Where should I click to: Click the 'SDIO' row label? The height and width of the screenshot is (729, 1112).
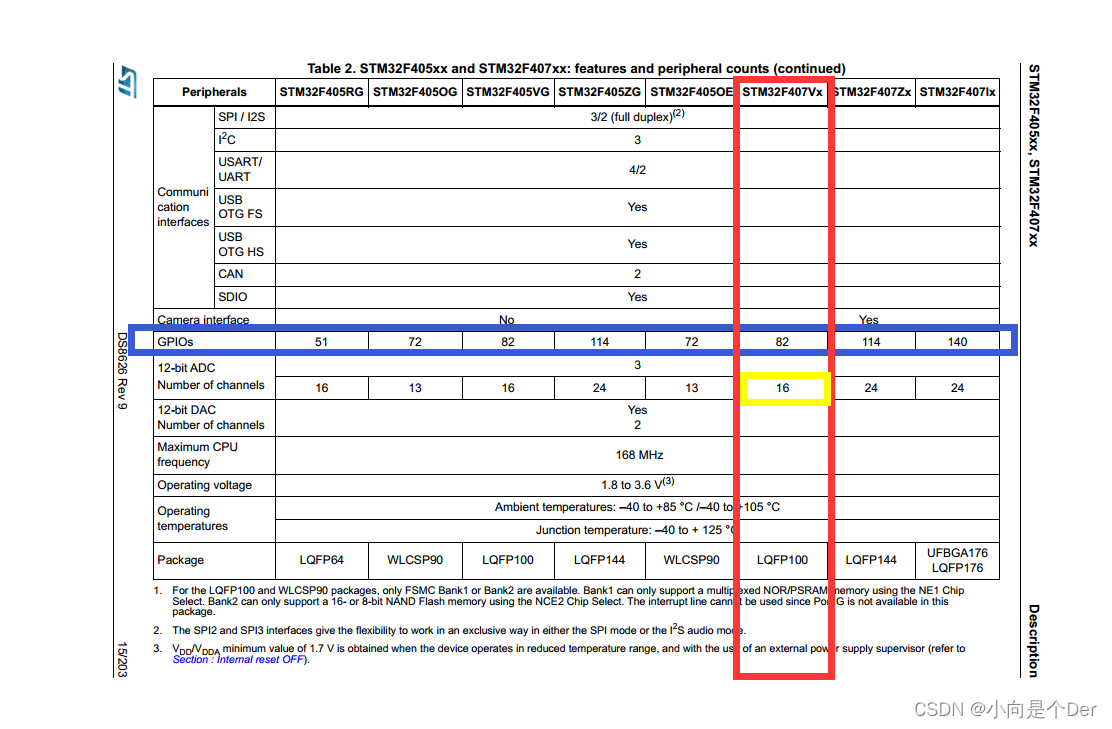(x=233, y=297)
